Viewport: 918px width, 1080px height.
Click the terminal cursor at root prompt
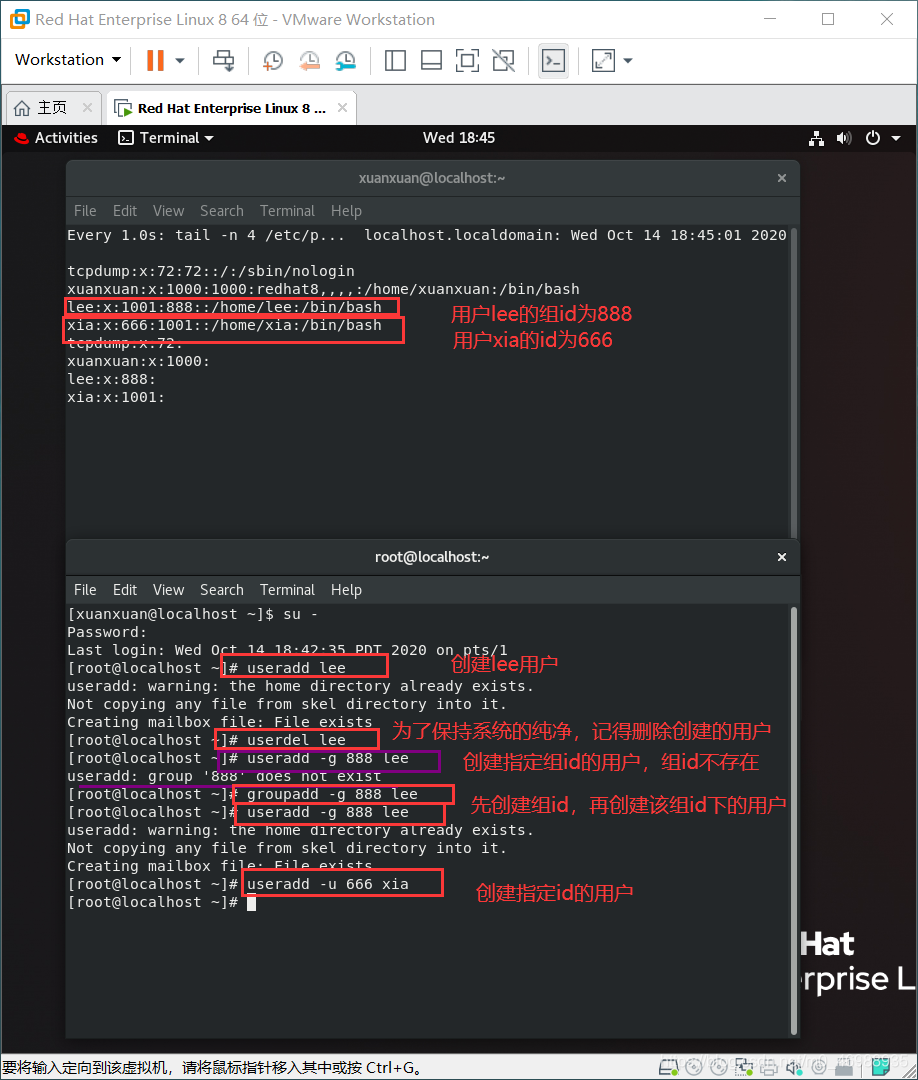(x=251, y=902)
